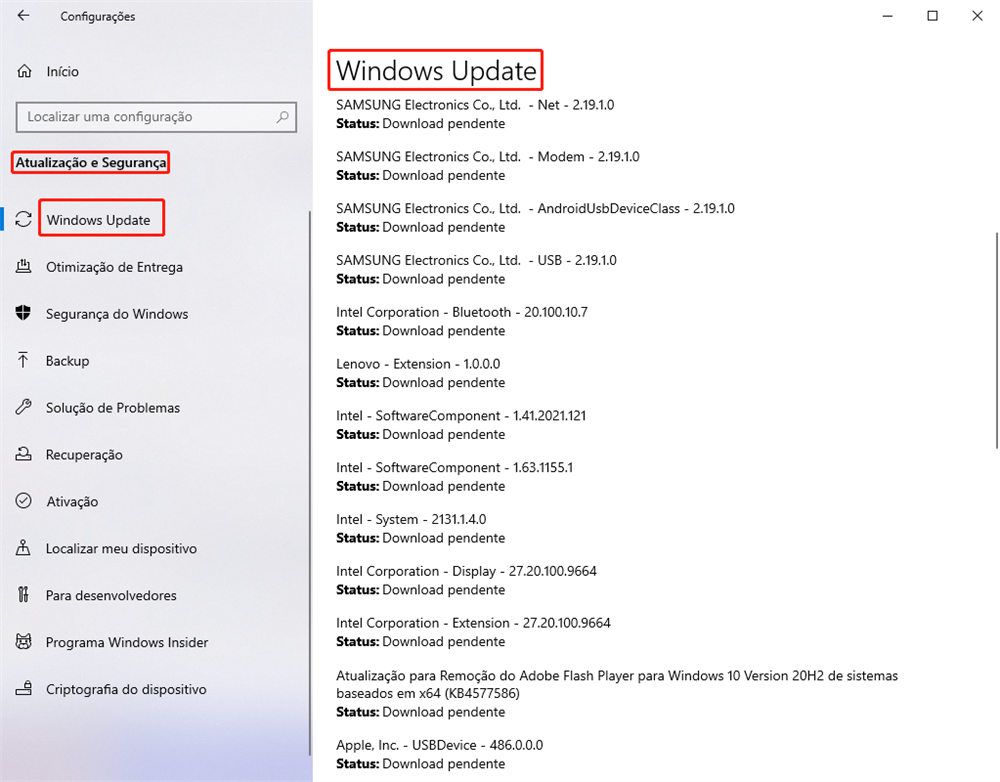Open Programa Windows Insider

pos(127,642)
